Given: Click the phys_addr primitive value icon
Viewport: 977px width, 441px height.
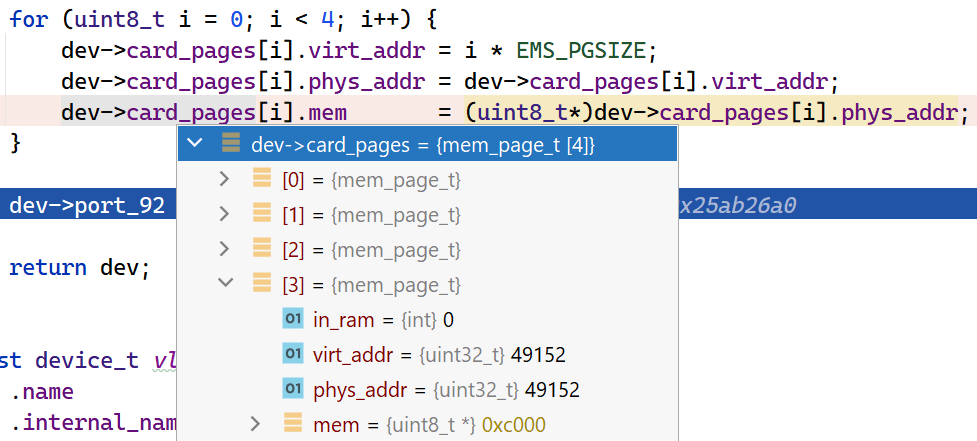Looking at the screenshot, I should point(293,389).
